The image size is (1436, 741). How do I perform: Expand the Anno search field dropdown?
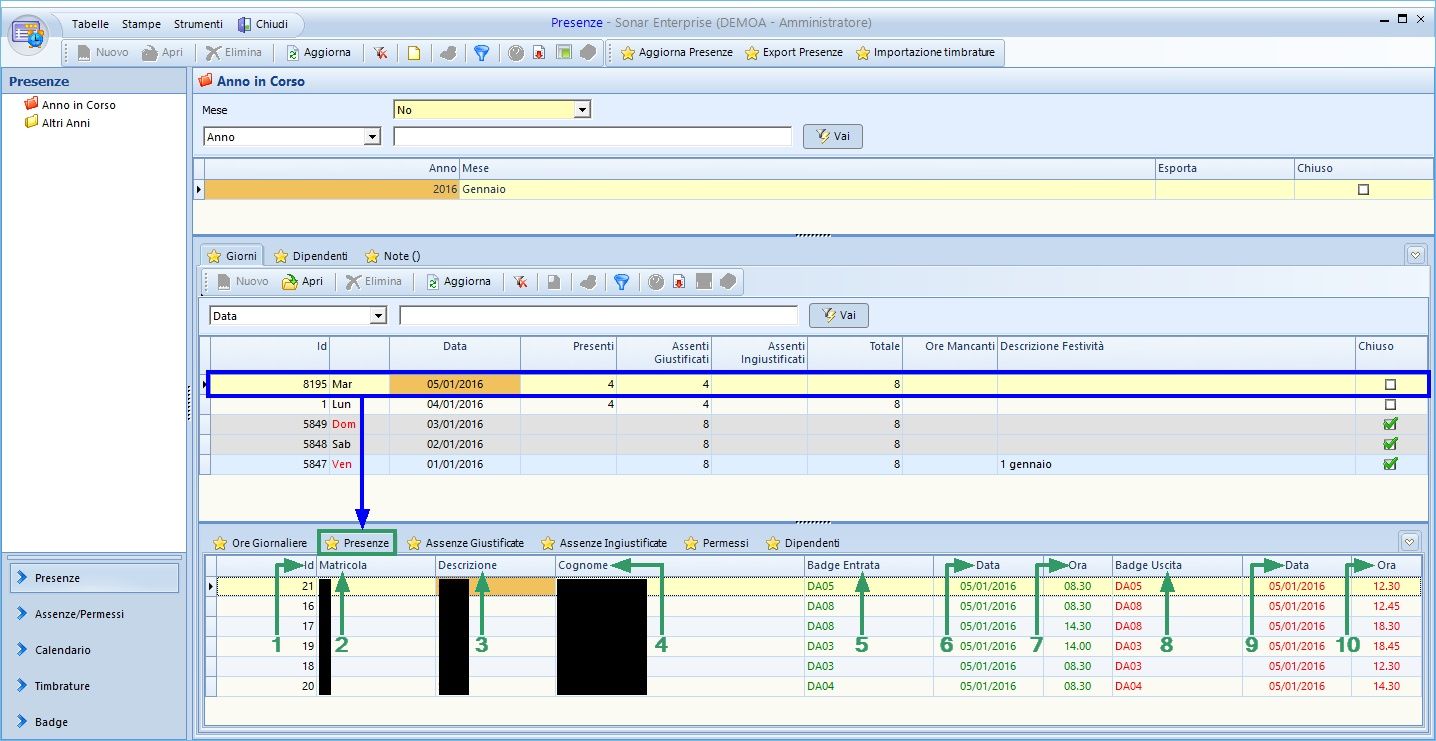[x=373, y=137]
